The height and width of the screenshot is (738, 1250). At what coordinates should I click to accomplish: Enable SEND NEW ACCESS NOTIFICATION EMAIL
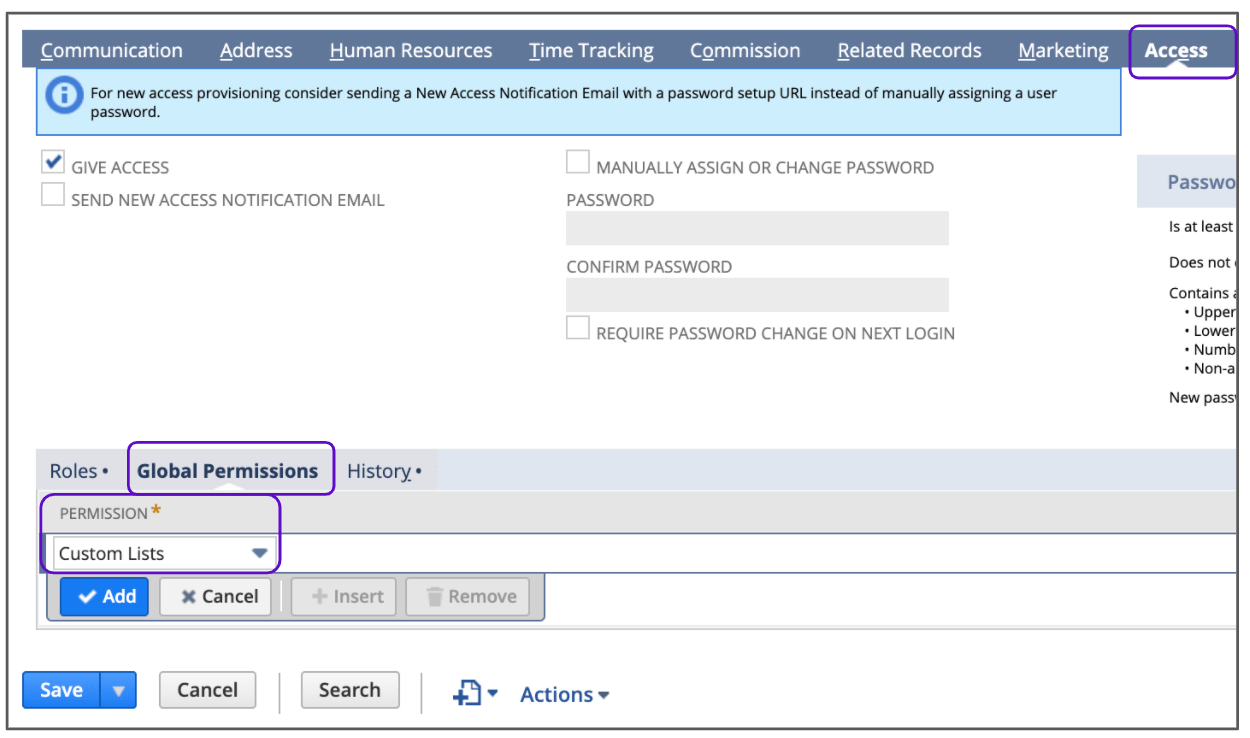coord(51,194)
